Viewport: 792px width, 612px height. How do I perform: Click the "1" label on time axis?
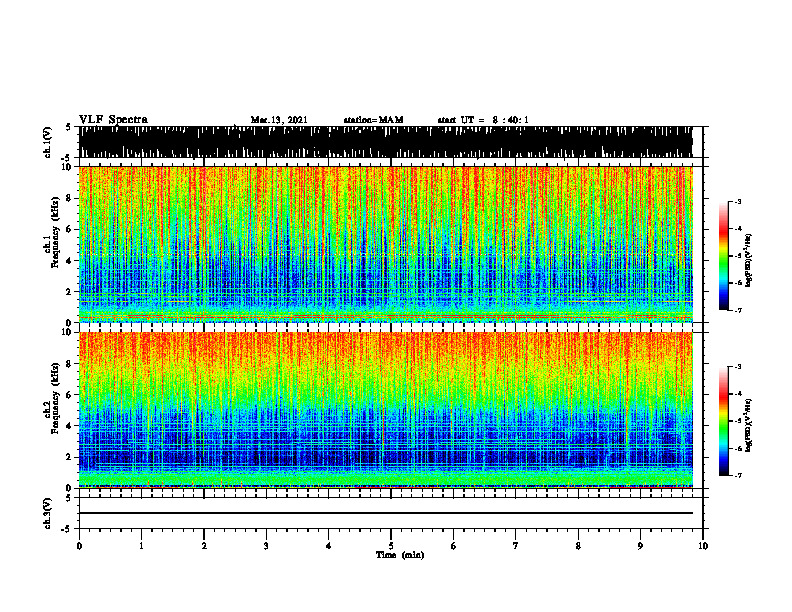pos(141,546)
